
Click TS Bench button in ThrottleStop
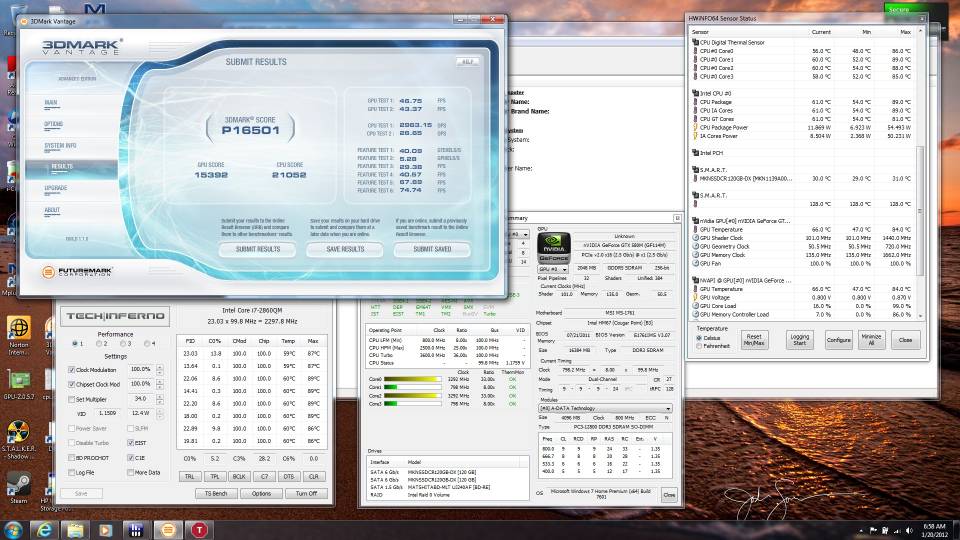tap(216, 493)
